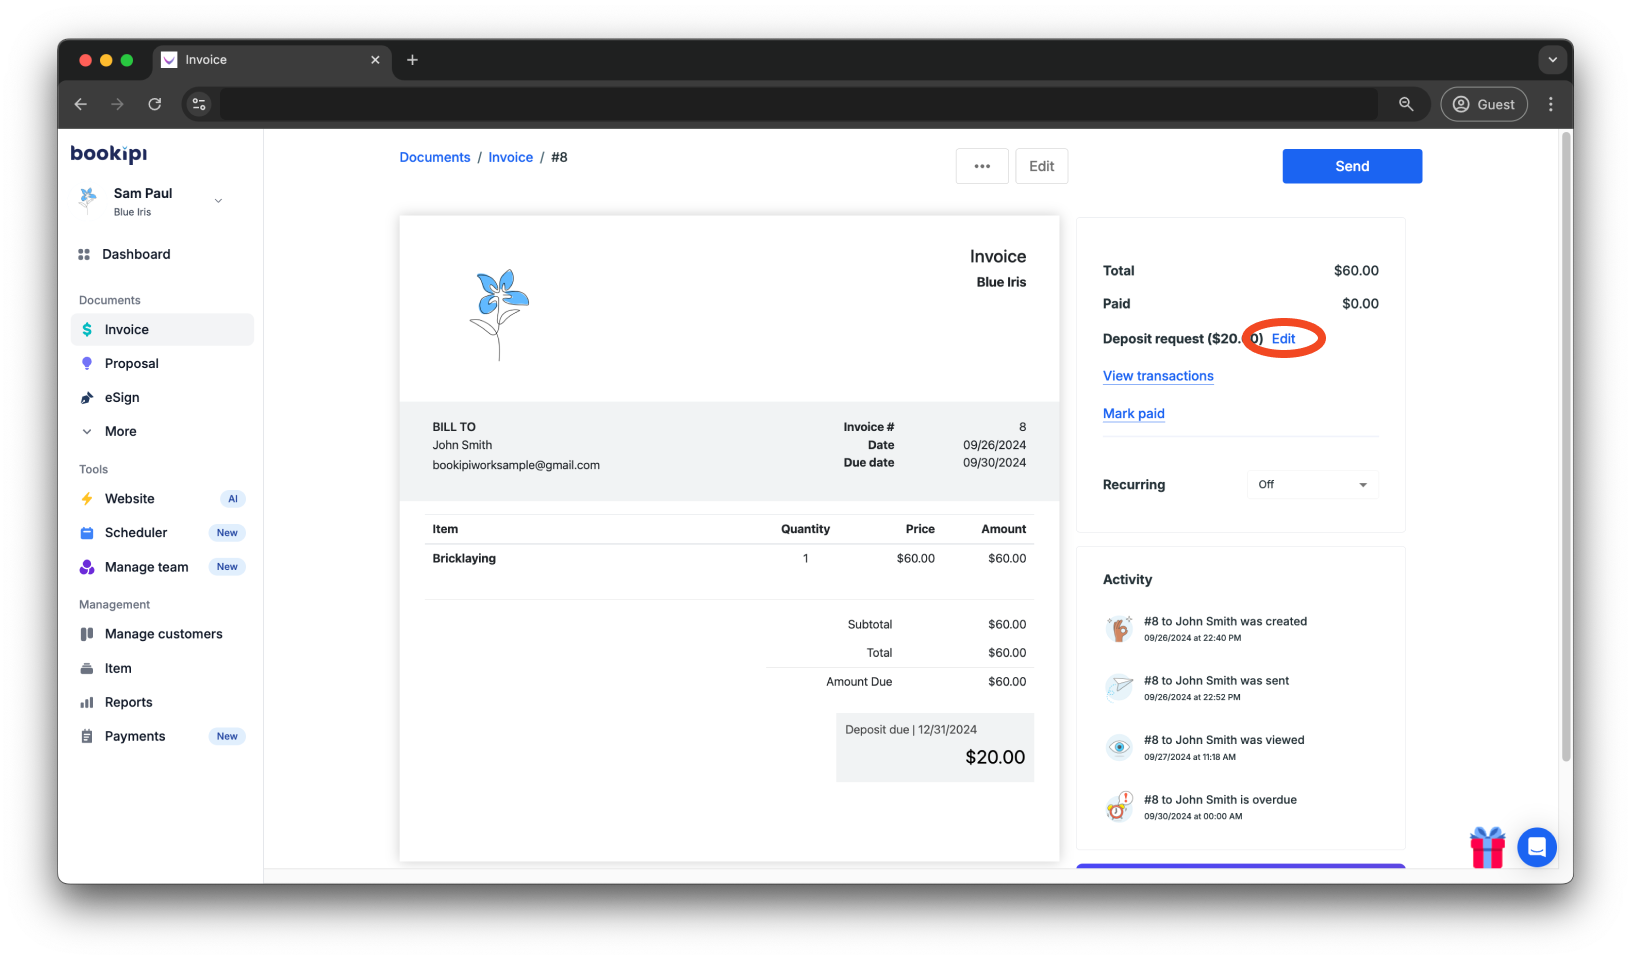Select Proposal in the Documents sidebar
The width and height of the screenshot is (1632, 960).
click(130, 363)
